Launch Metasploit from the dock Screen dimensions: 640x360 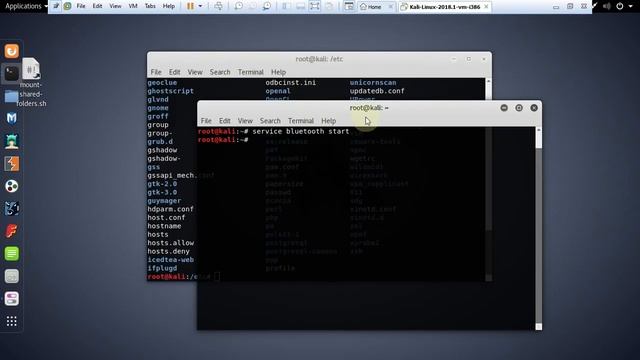[11, 118]
